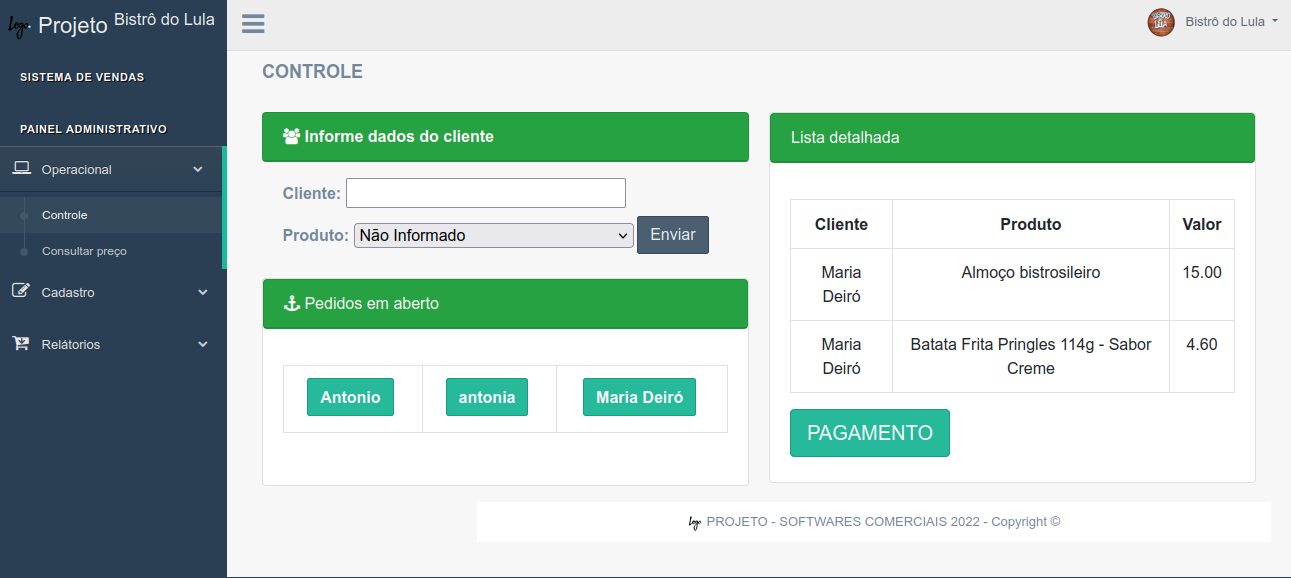Open the sidebar hamburger menu

coord(252,23)
